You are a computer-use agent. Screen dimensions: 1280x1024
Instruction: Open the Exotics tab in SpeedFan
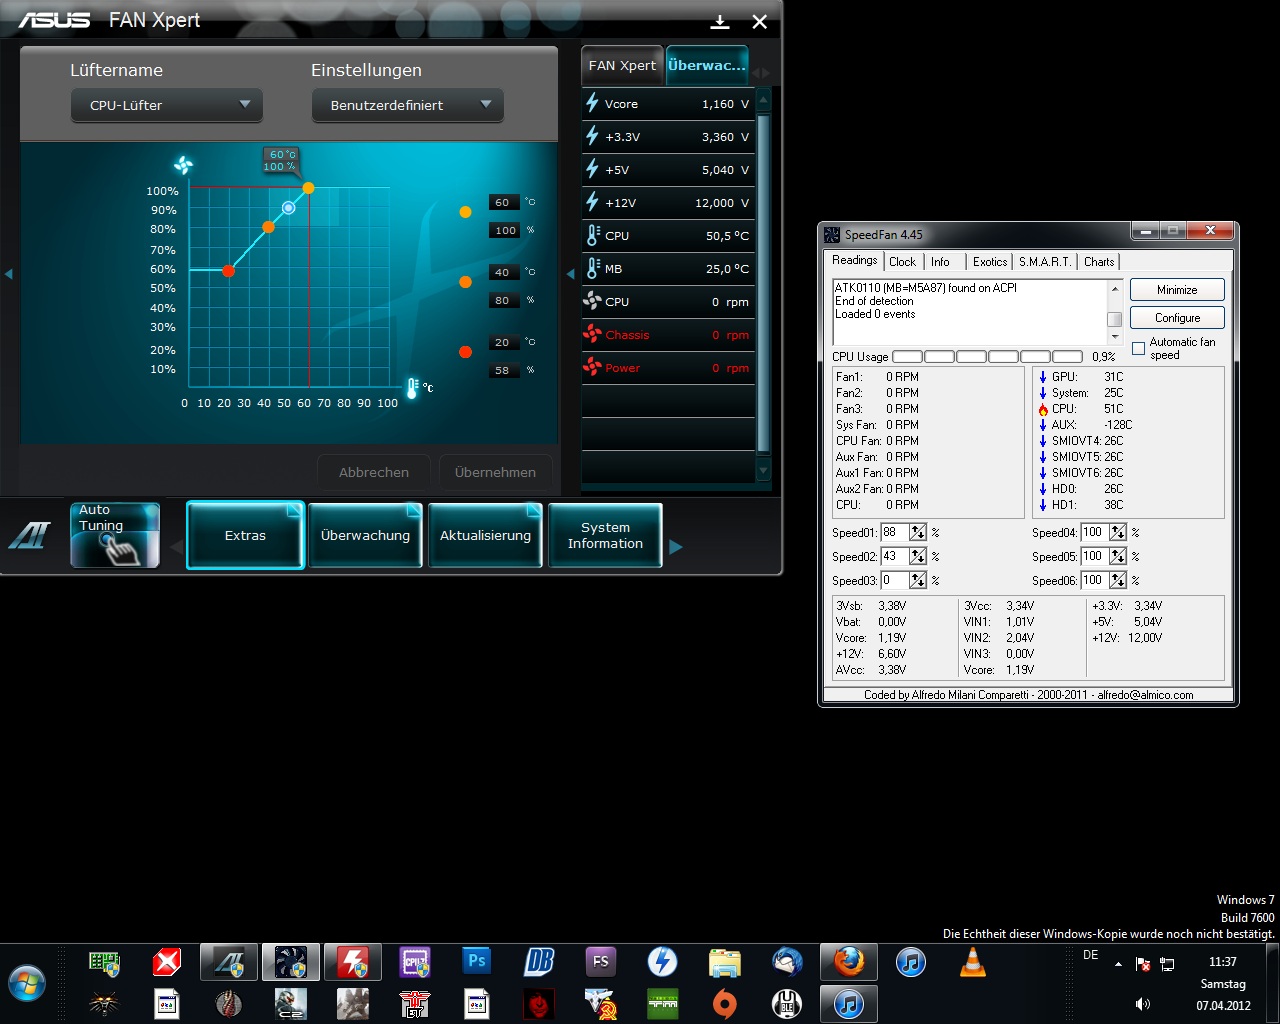990,262
